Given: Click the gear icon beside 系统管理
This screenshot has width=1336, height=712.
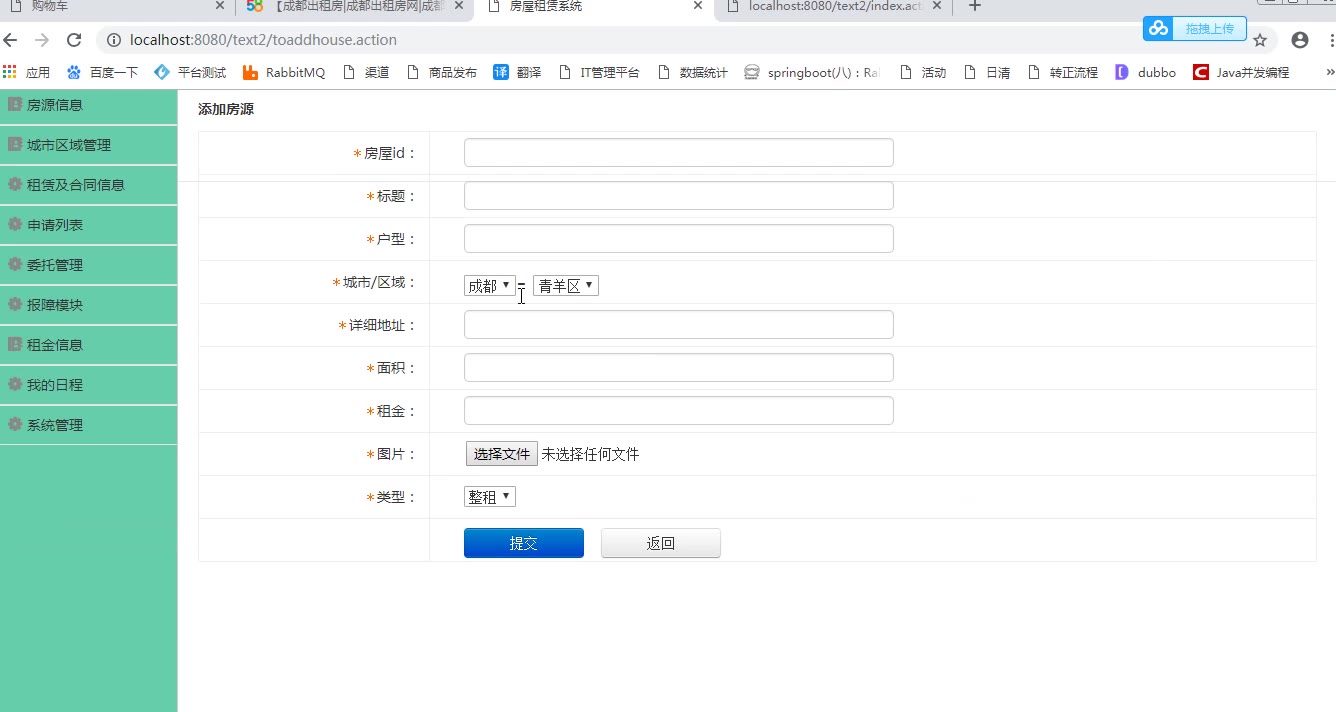Looking at the screenshot, I should tap(15, 424).
